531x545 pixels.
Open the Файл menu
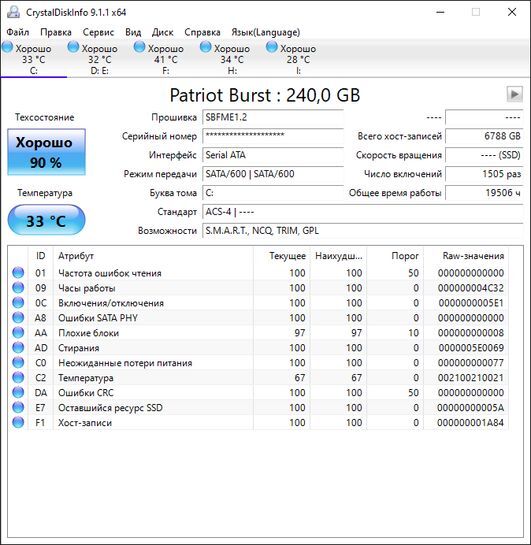point(18,32)
